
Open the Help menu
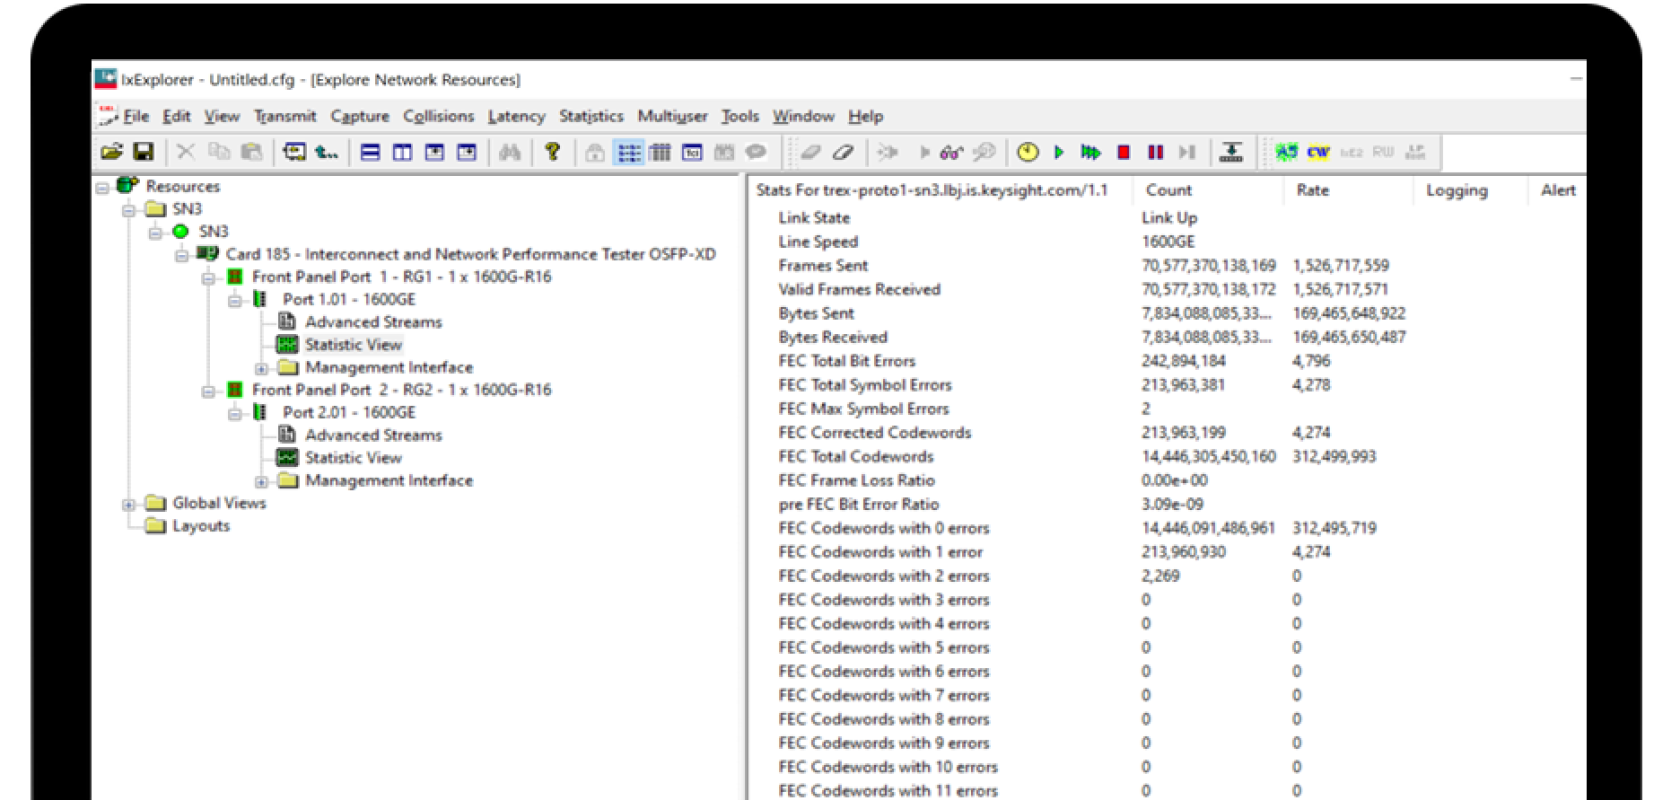[x=866, y=116]
